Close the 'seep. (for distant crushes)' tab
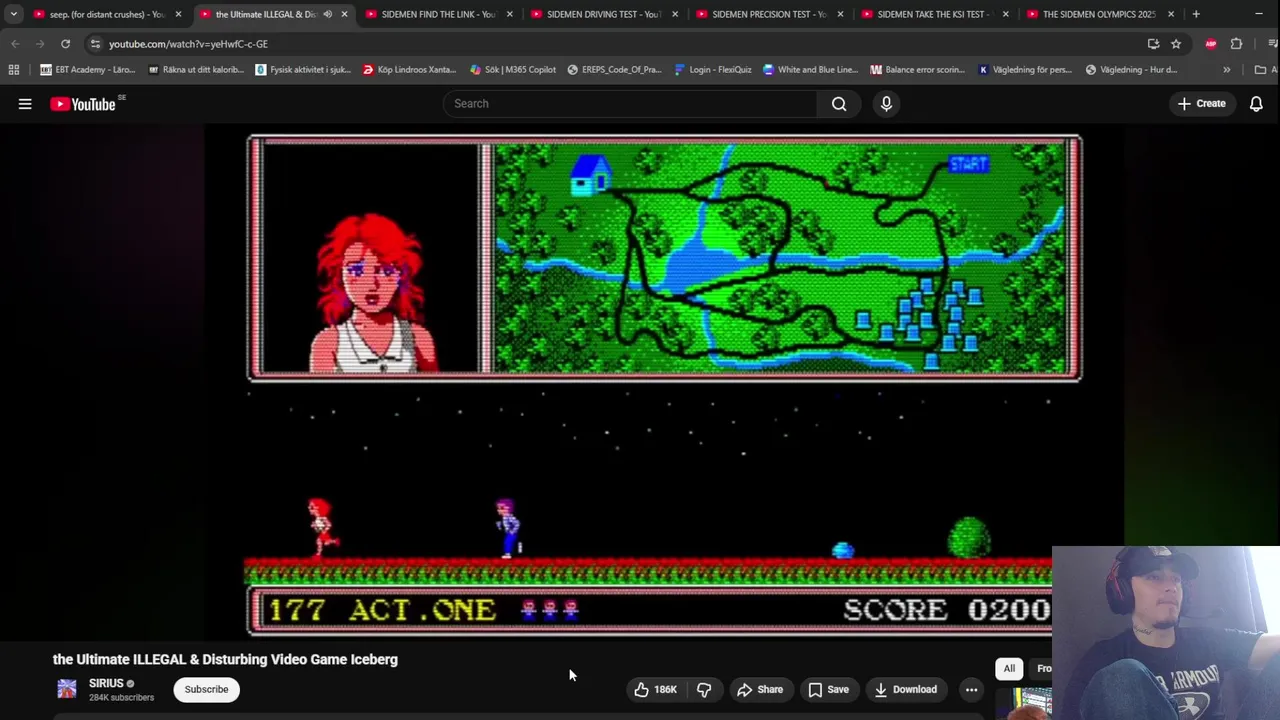Image resolution: width=1280 pixels, height=720 pixels. click(x=178, y=14)
